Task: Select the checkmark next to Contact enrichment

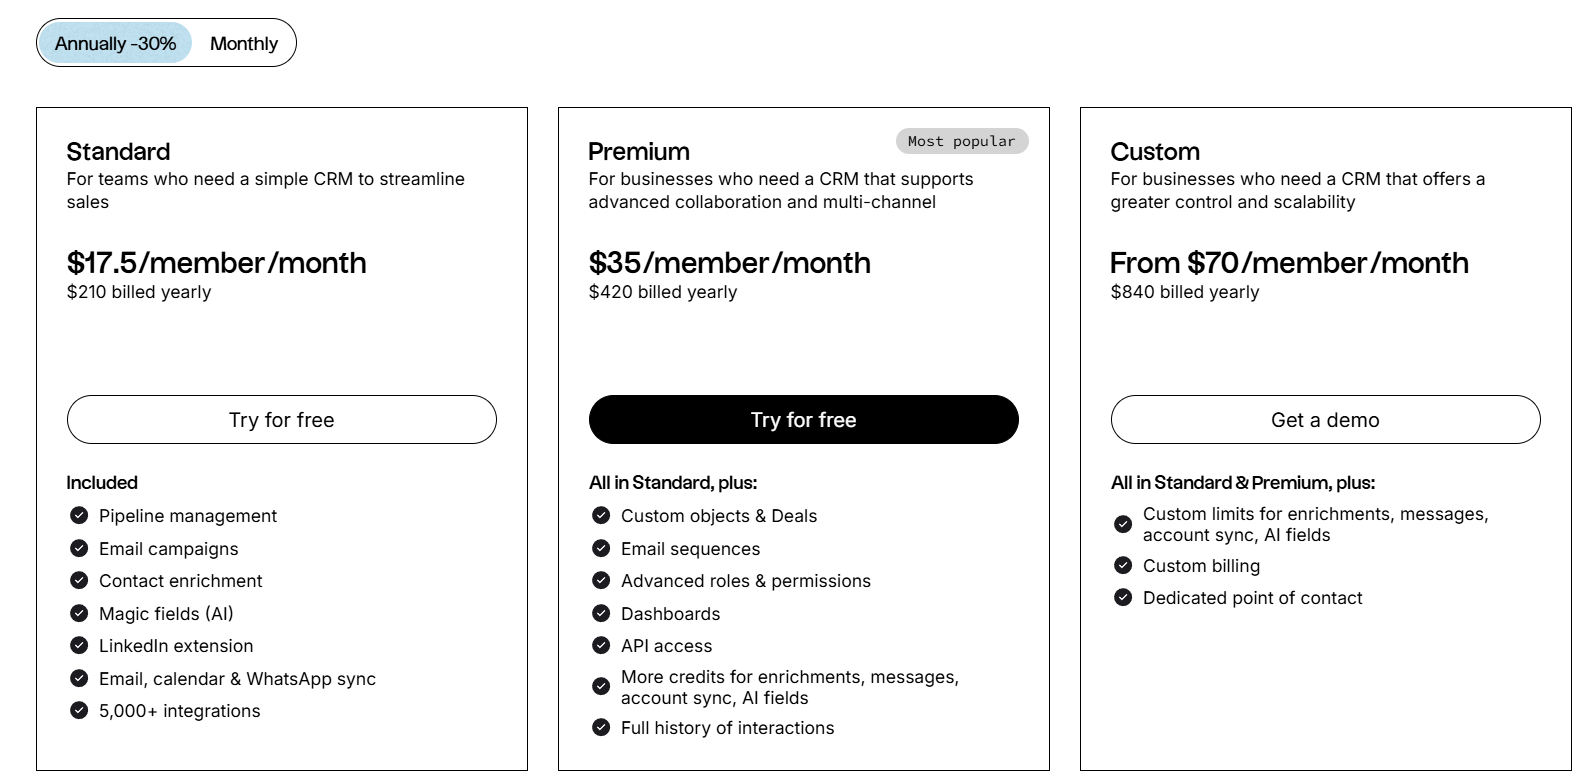Action: coord(80,581)
